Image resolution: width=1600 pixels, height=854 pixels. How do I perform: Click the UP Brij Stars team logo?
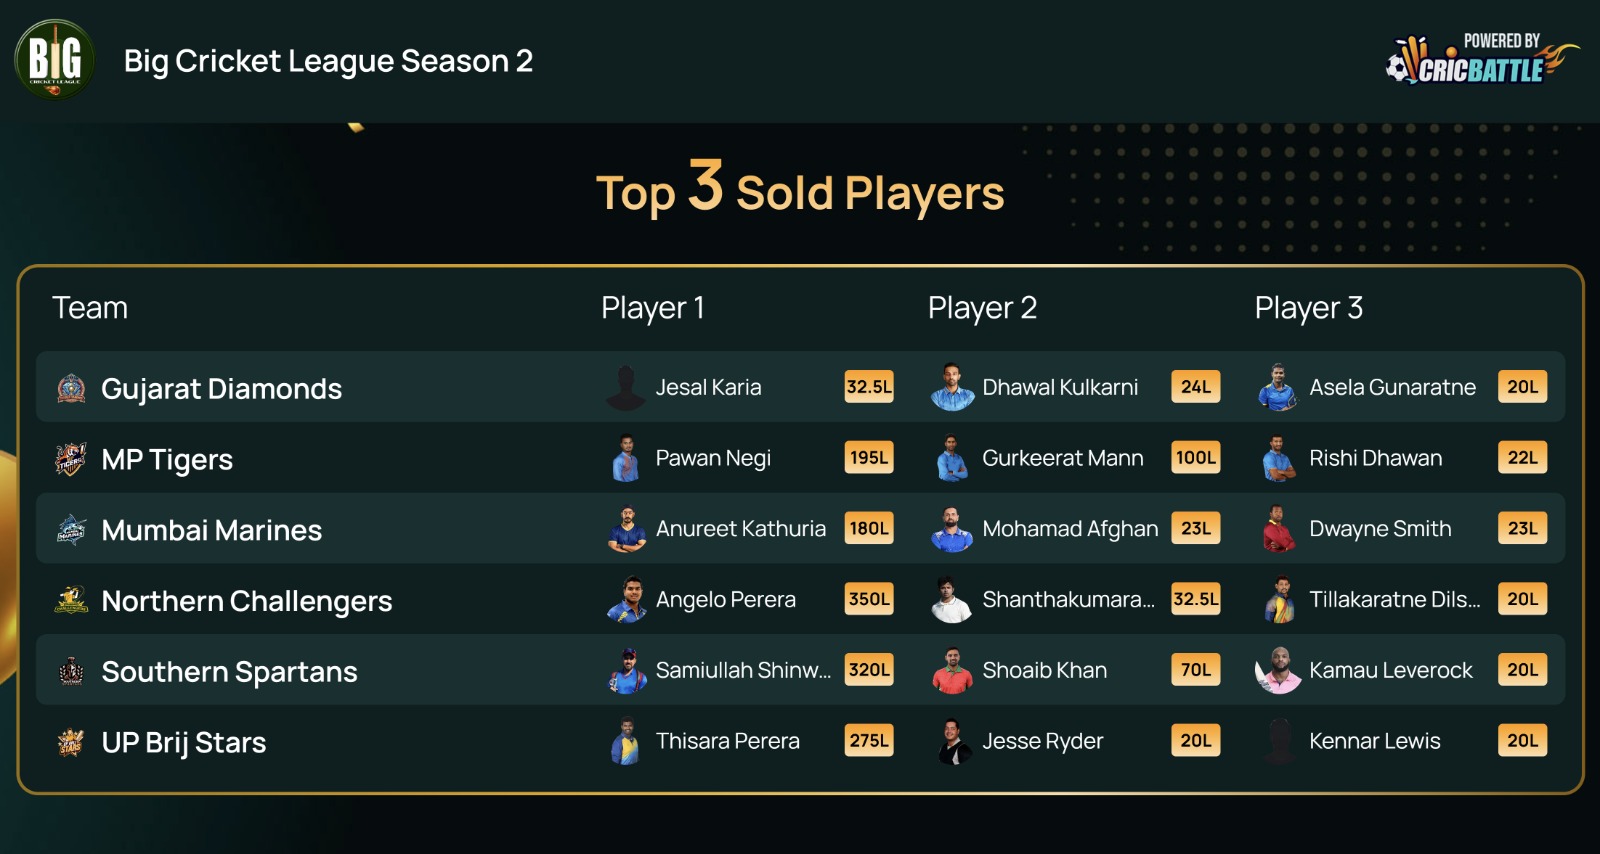[71, 742]
